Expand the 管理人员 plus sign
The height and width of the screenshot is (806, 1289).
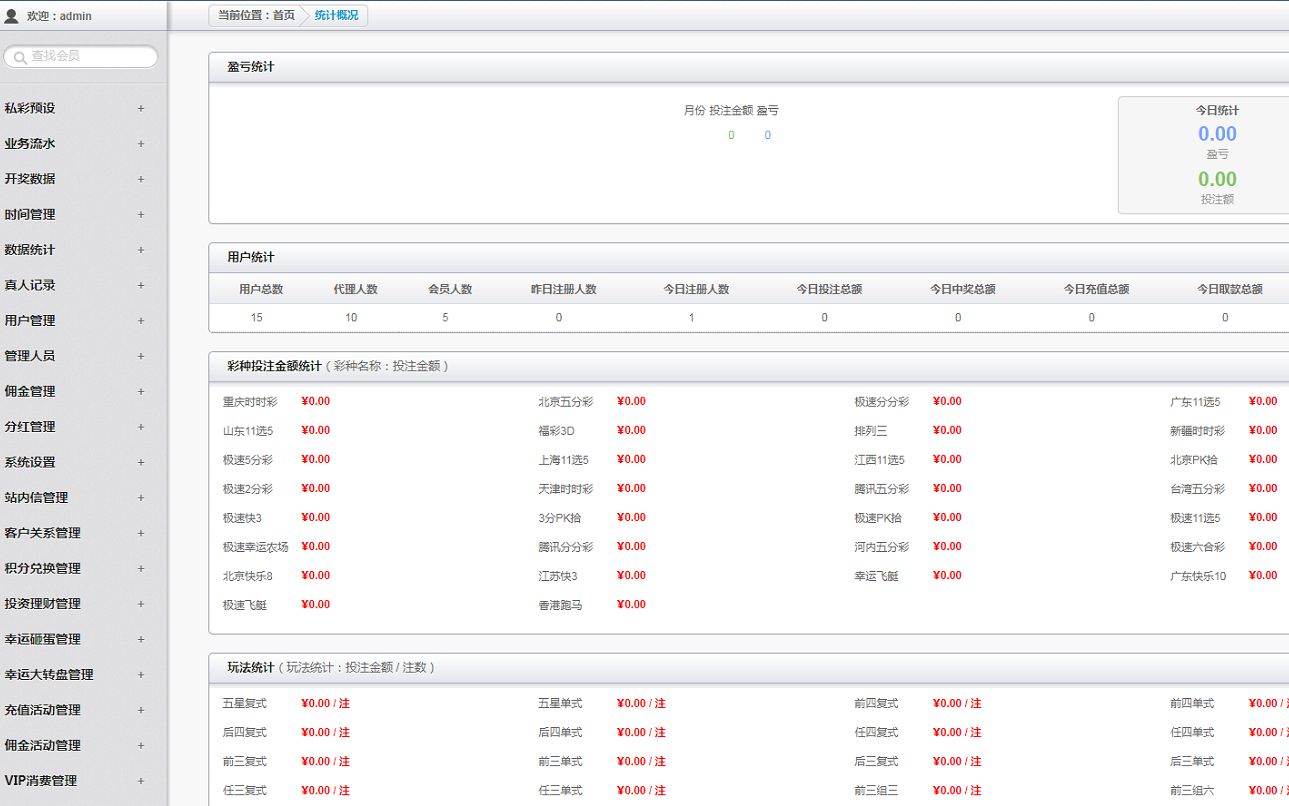141,356
